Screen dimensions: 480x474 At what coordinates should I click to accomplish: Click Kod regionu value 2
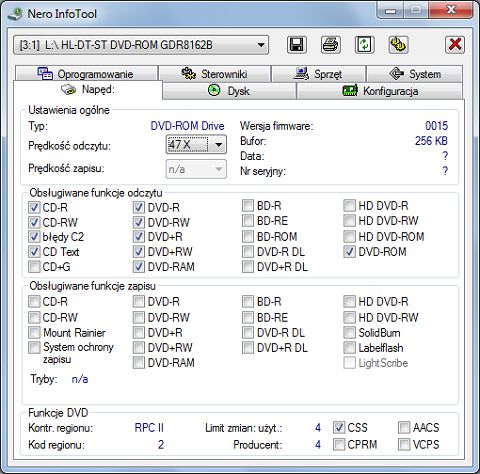(161, 444)
